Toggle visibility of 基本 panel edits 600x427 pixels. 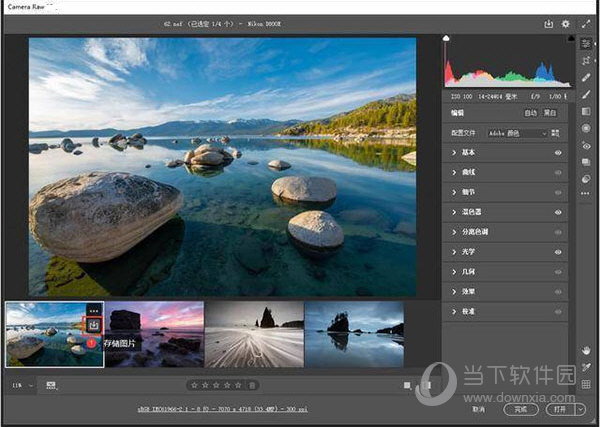click(558, 153)
